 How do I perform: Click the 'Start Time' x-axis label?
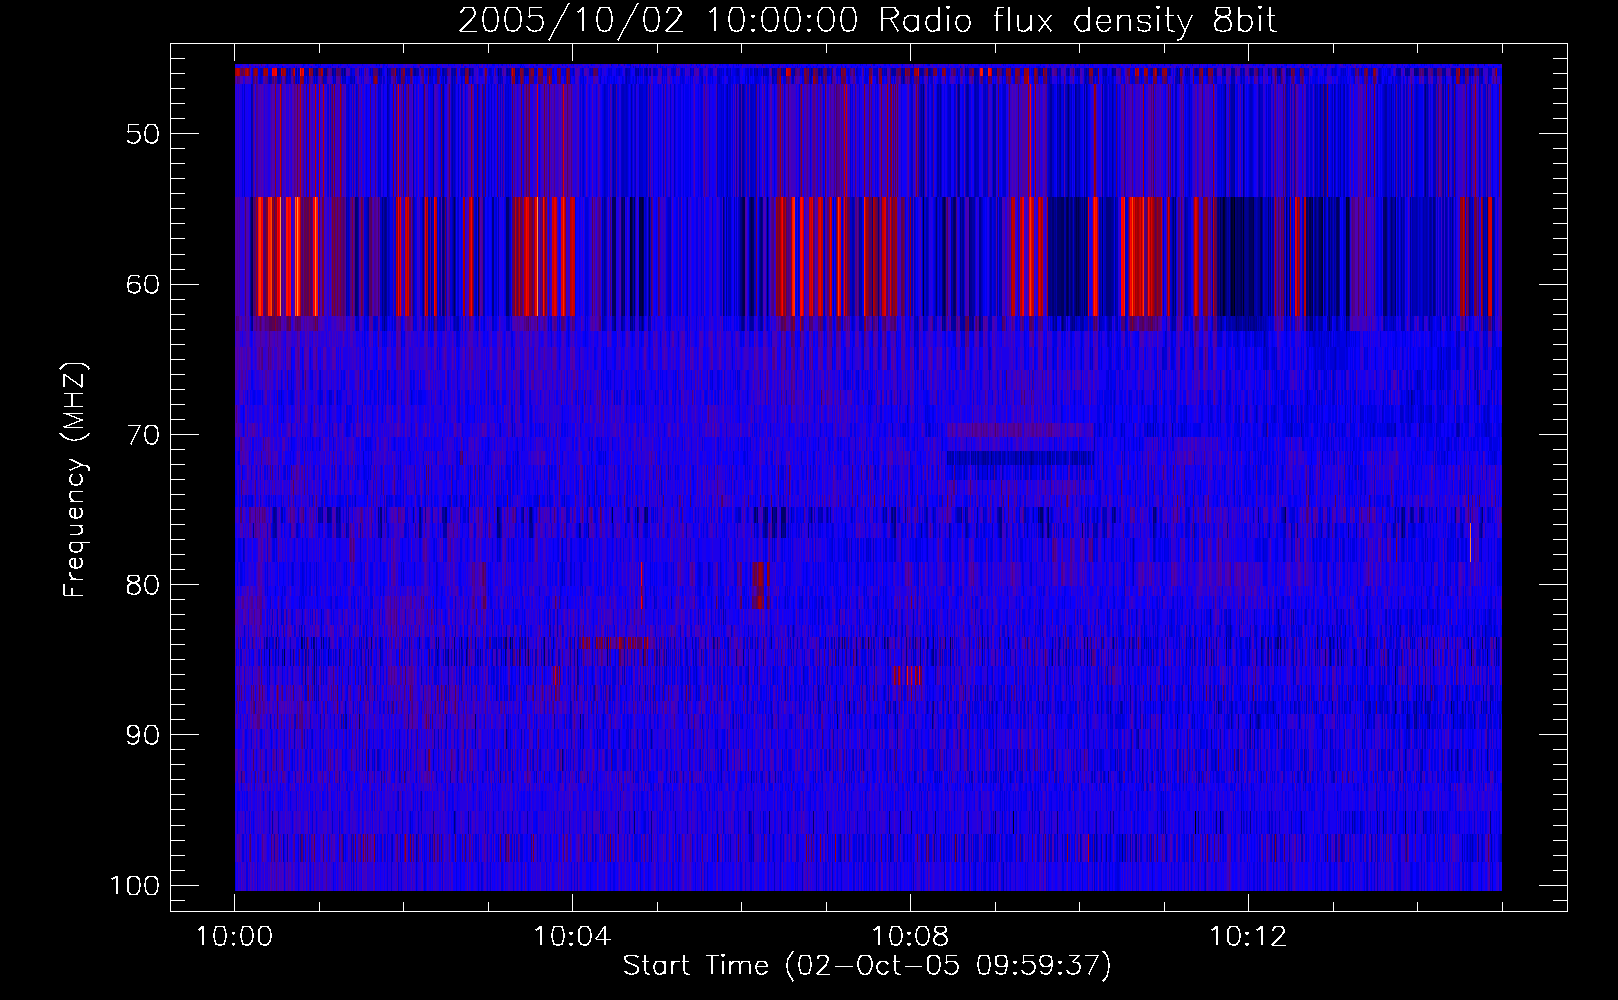click(866, 965)
